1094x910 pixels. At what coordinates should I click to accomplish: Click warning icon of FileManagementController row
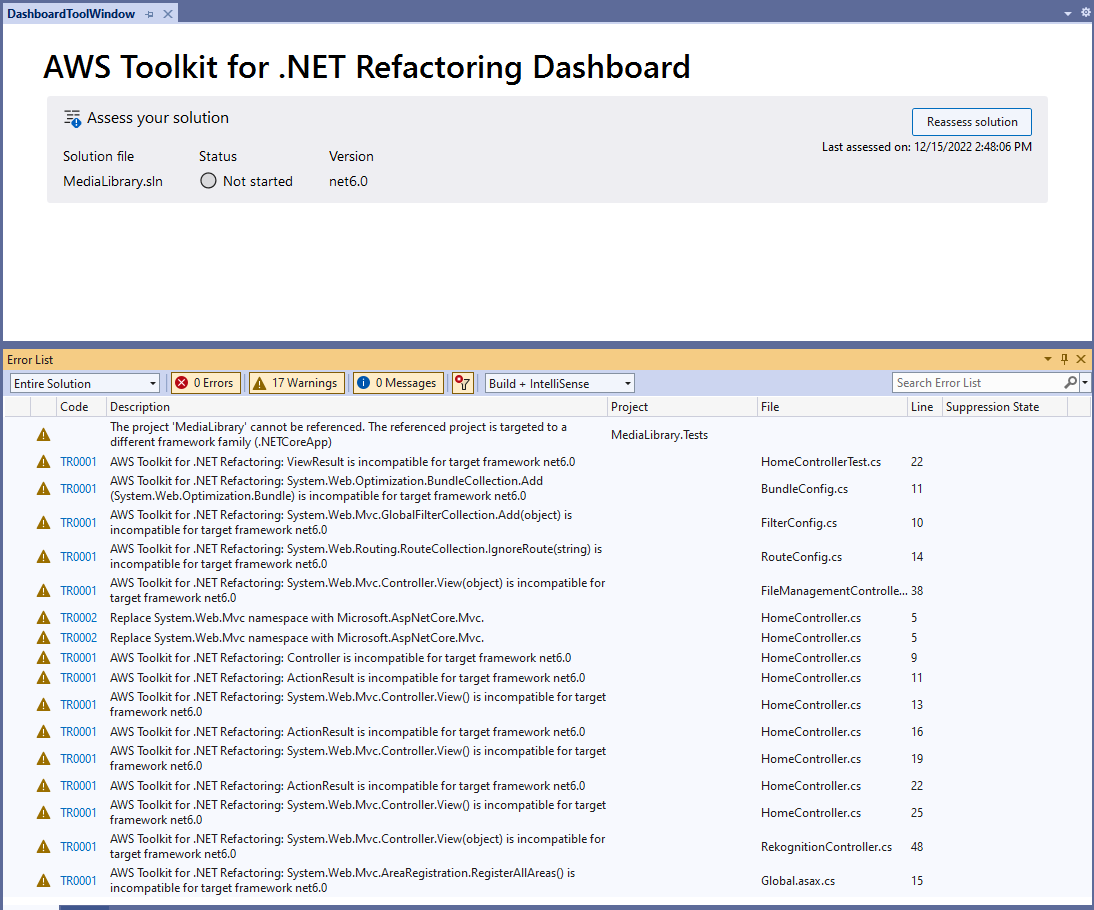coord(43,590)
